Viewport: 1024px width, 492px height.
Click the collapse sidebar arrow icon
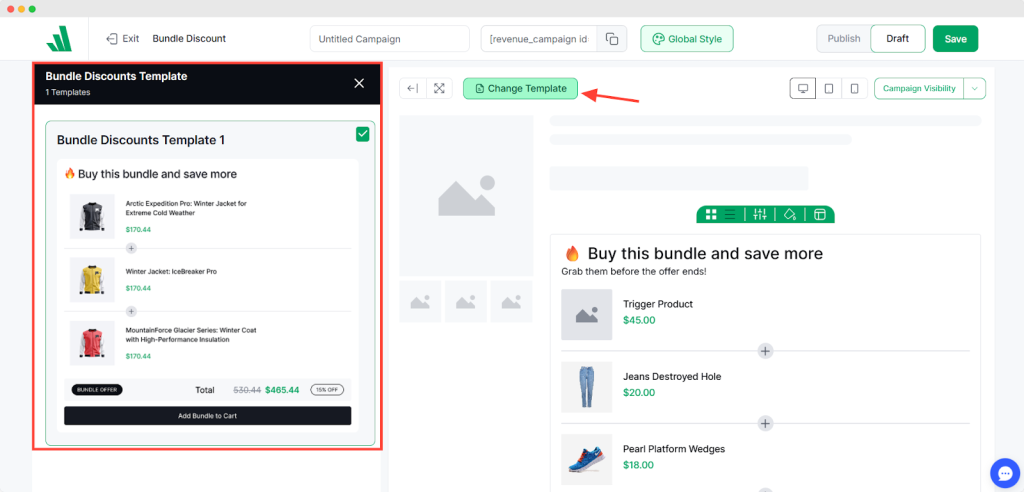click(412, 88)
